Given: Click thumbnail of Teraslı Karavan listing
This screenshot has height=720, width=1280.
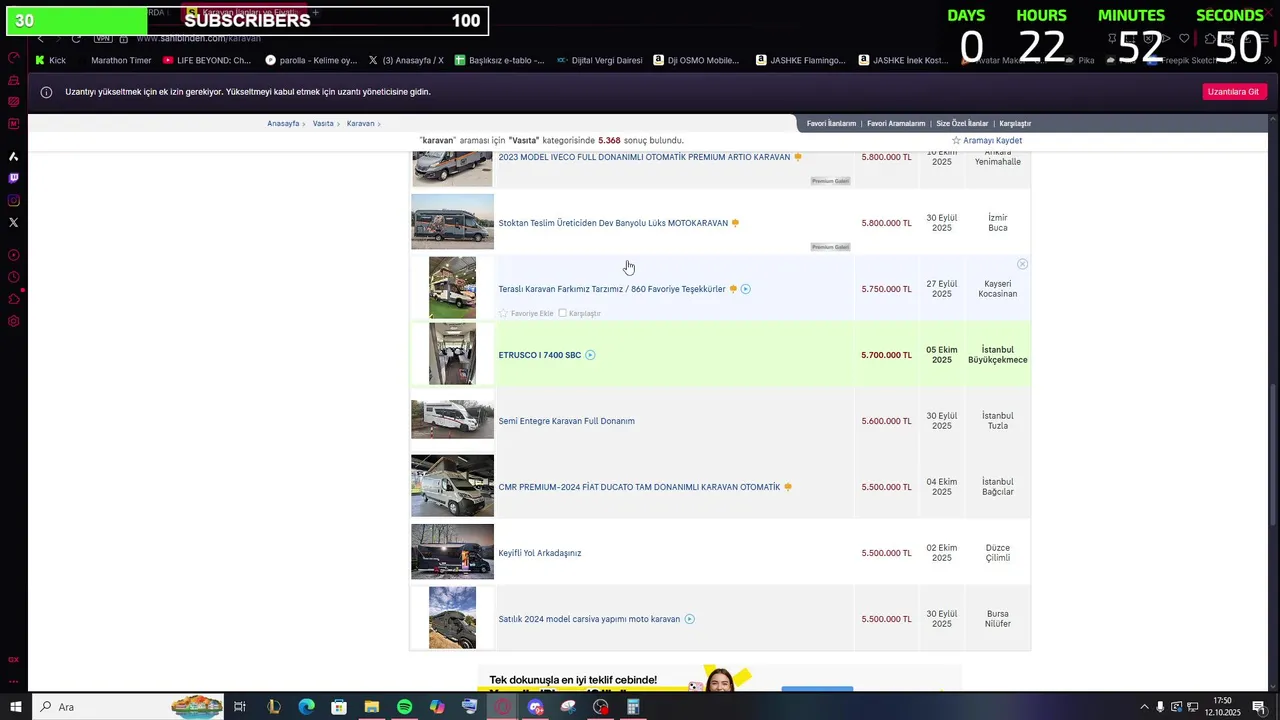Looking at the screenshot, I should point(452,287).
